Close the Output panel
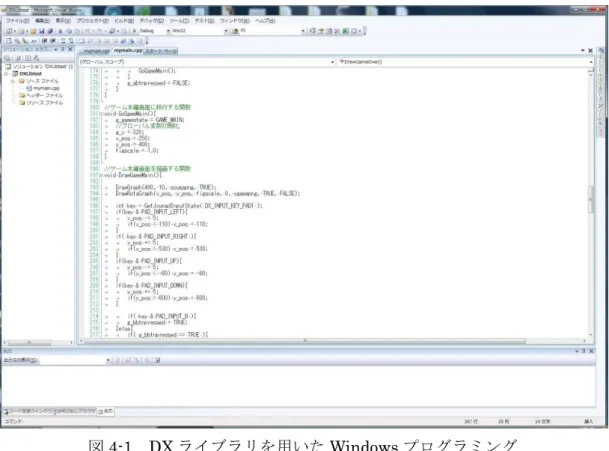 pyautogui.click(x=592, y=351)
